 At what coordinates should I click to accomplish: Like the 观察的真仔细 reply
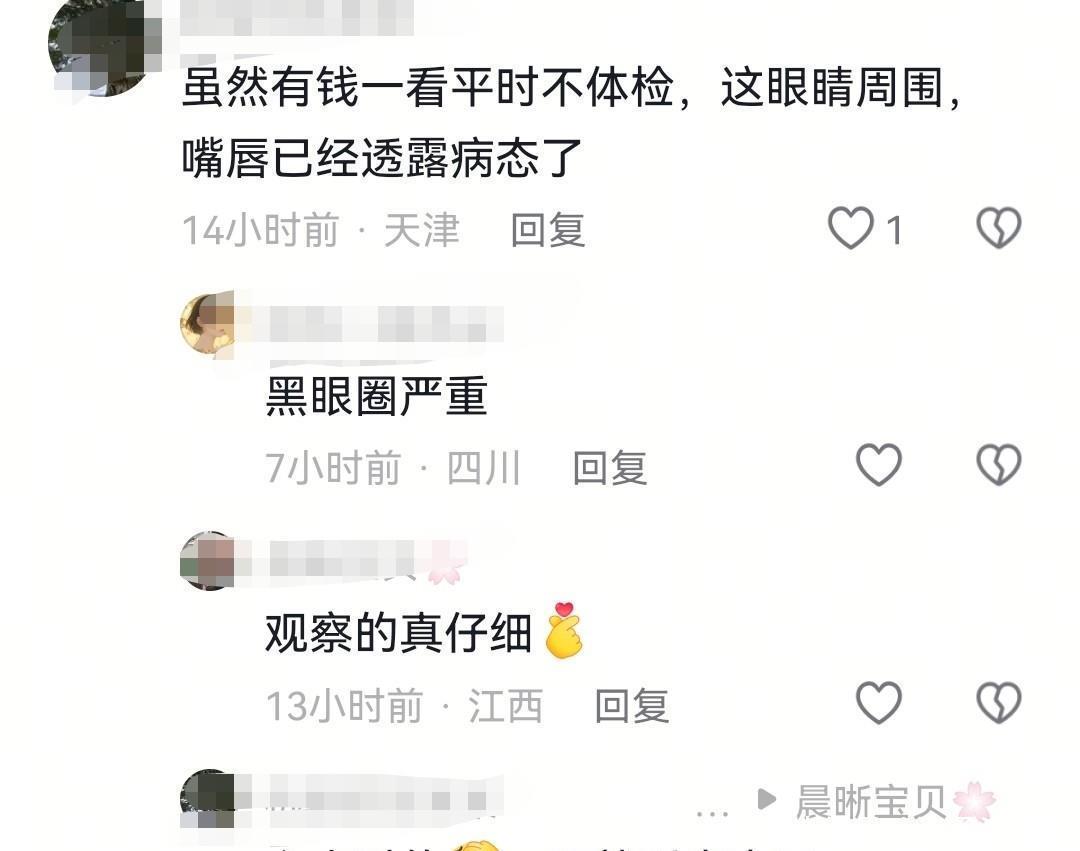coord(879,703)
